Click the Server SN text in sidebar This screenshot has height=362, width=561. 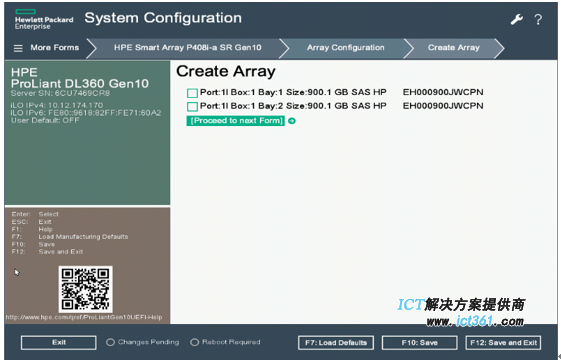pyautogui.click(x=60, y=93)
